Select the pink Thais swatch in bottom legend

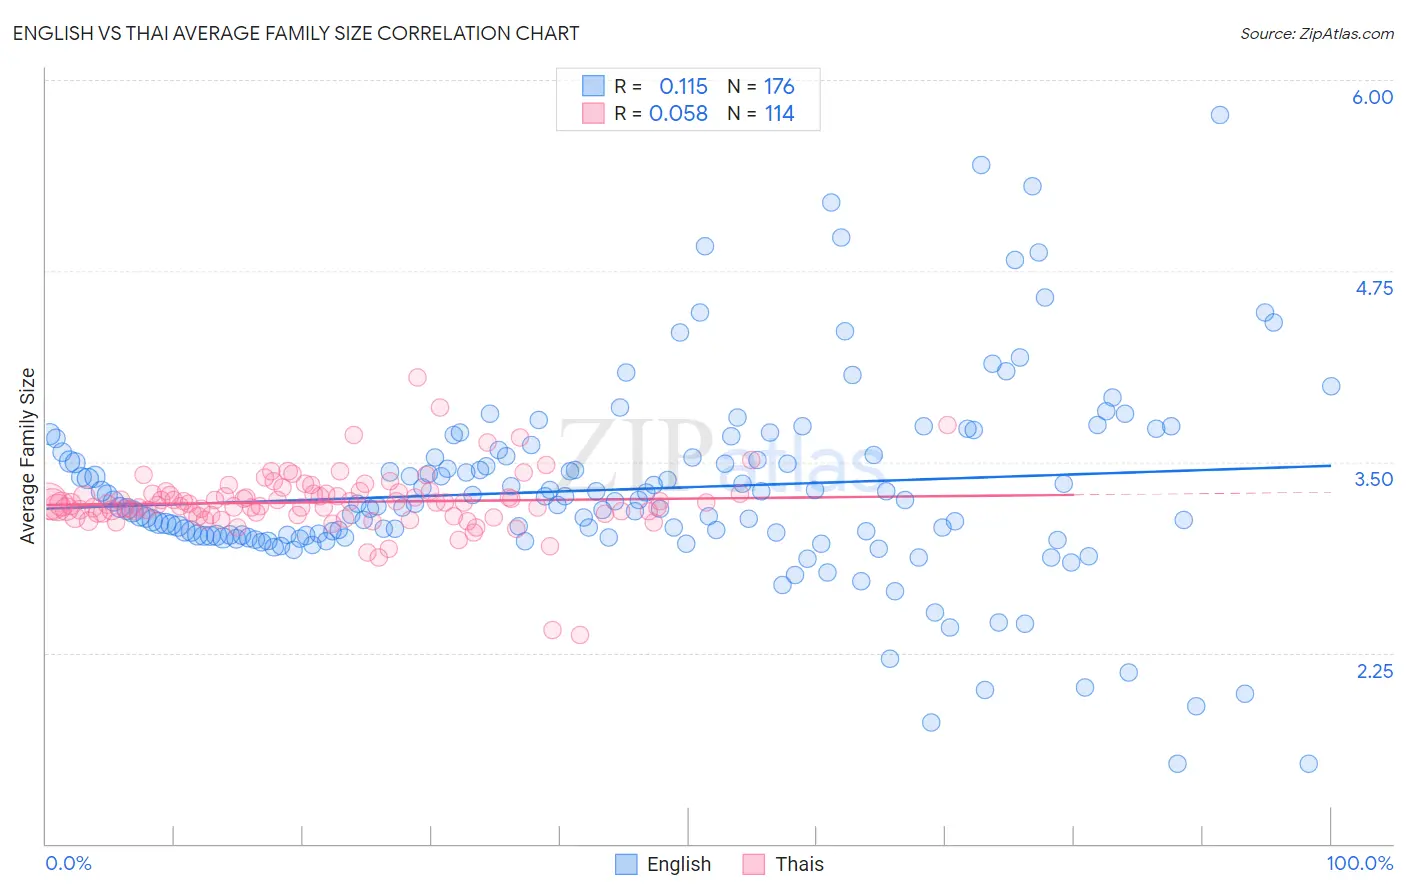coord(754,864)
